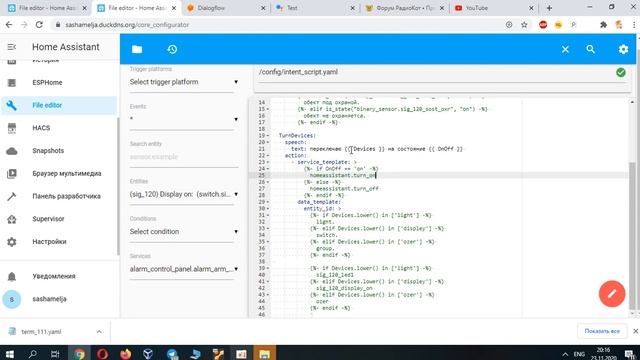The image size is (640, 360).
Task: Click the ENG language indicator
Action: click(579, 354)
